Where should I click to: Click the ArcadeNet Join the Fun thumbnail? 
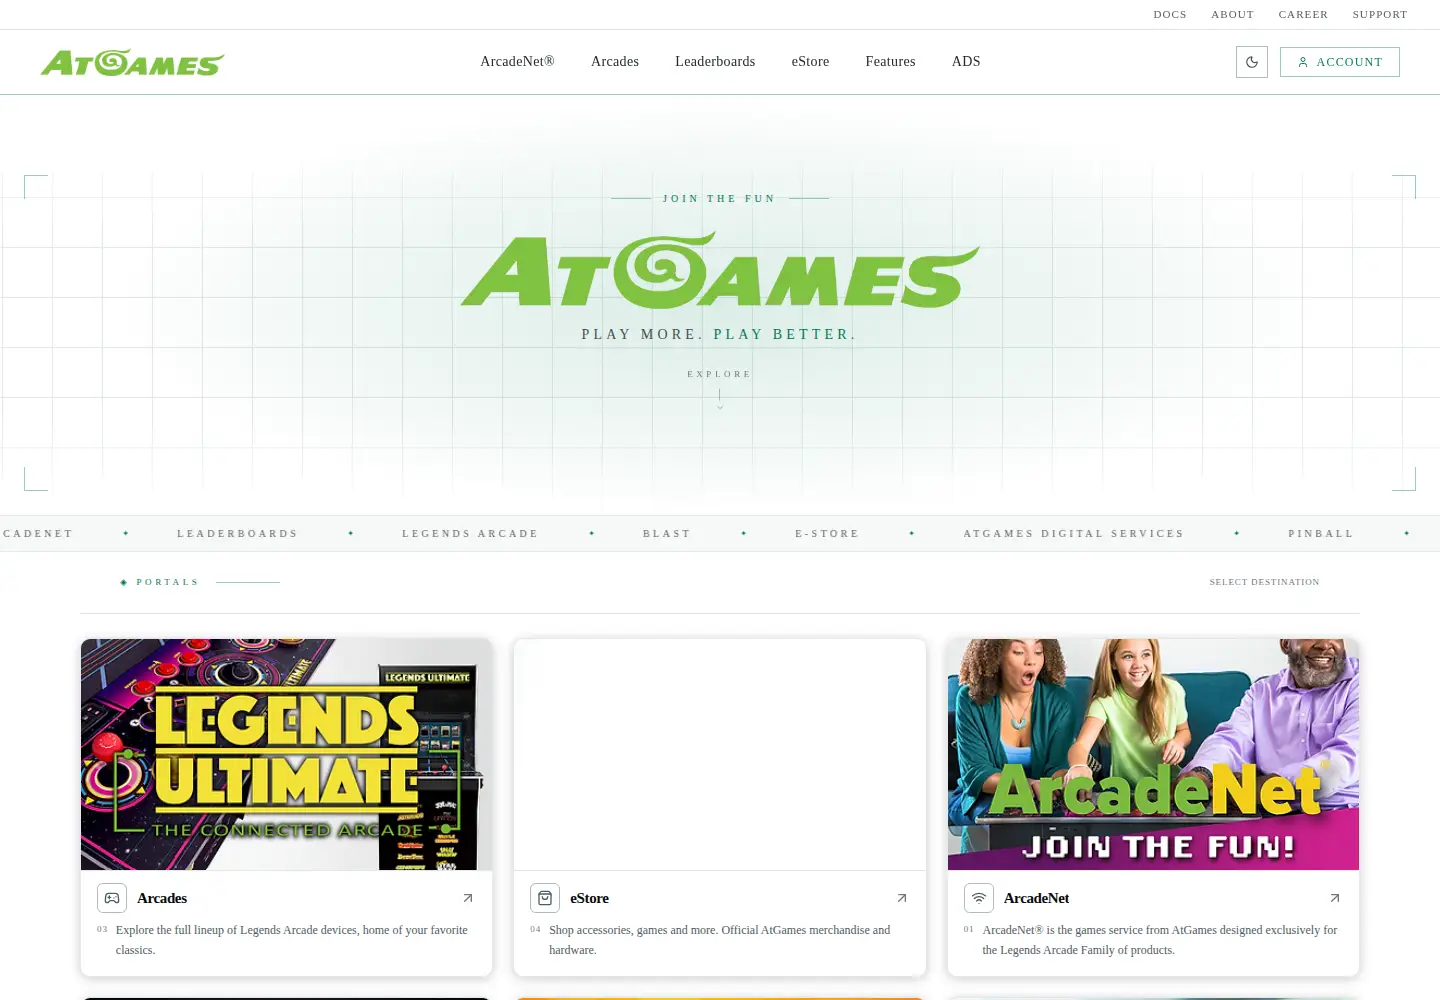click(1153, 754)
